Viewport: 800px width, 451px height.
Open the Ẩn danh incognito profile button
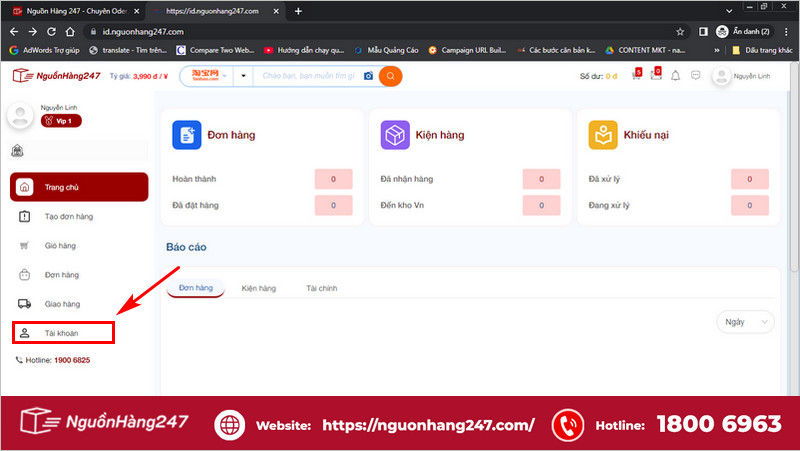[x=743, y=32]
